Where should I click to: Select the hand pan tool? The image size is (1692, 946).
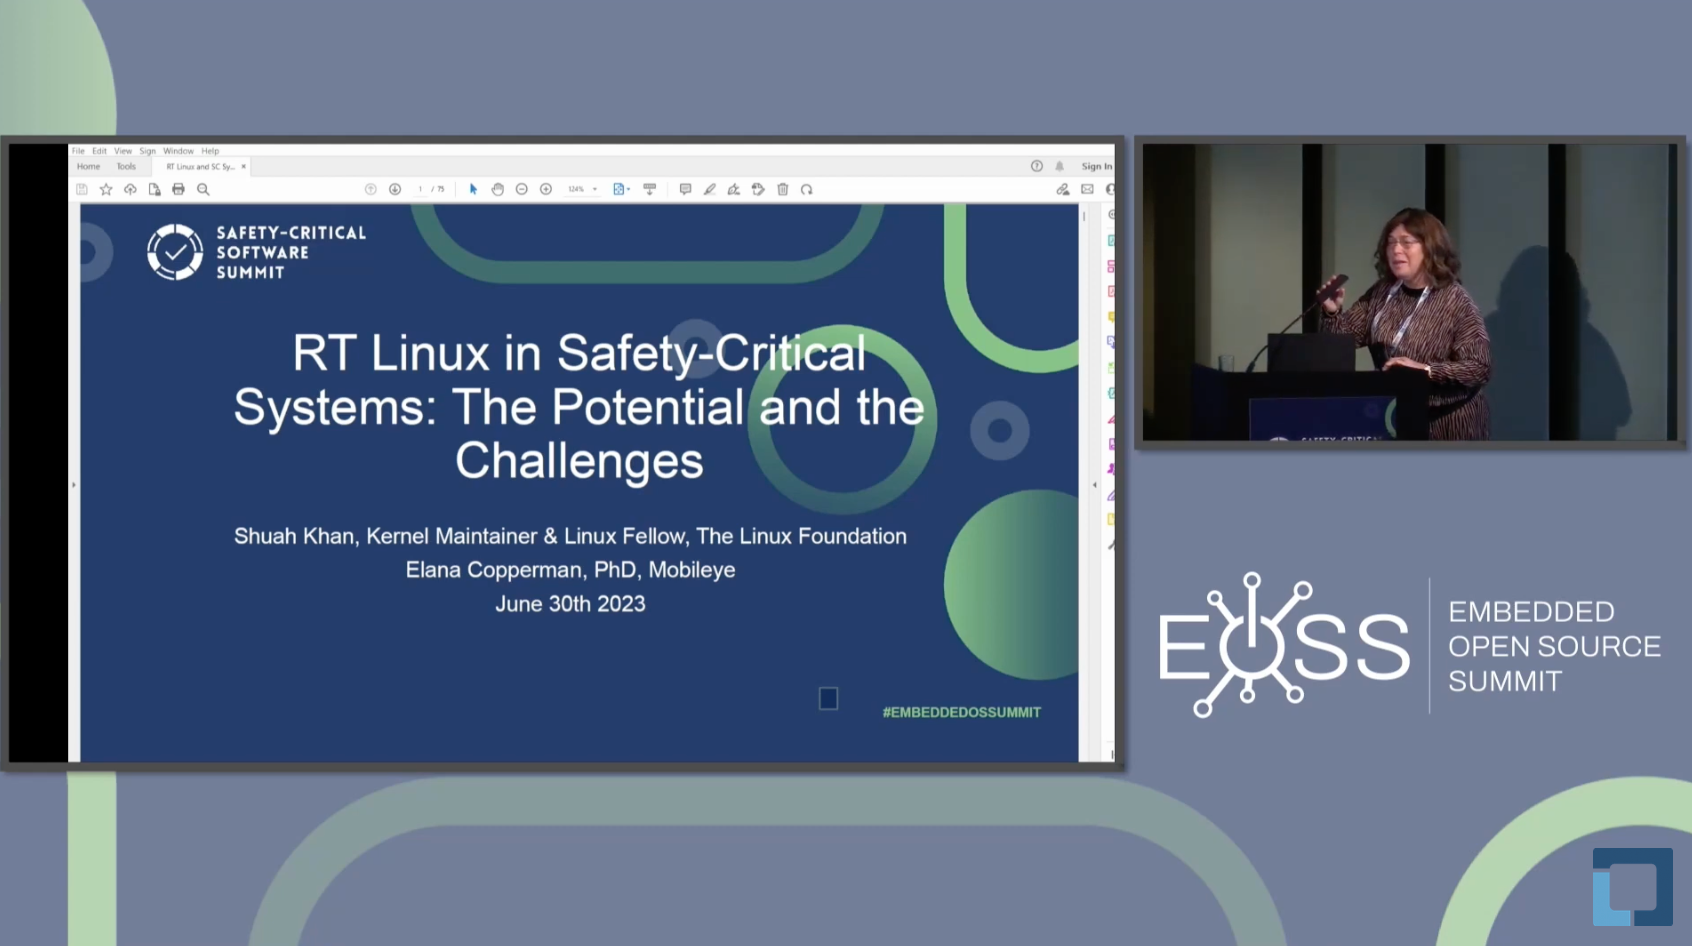[x=497, y=189]
